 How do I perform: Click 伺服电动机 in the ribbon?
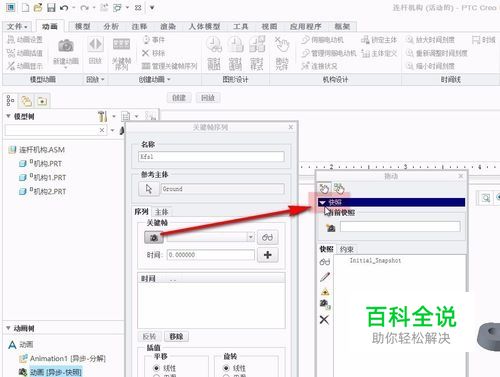coord(322,40)
